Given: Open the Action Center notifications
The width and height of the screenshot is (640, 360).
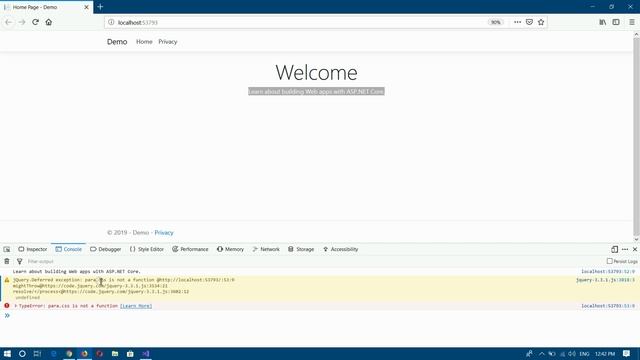Looking at the screenshot, I should pos(627,353).
